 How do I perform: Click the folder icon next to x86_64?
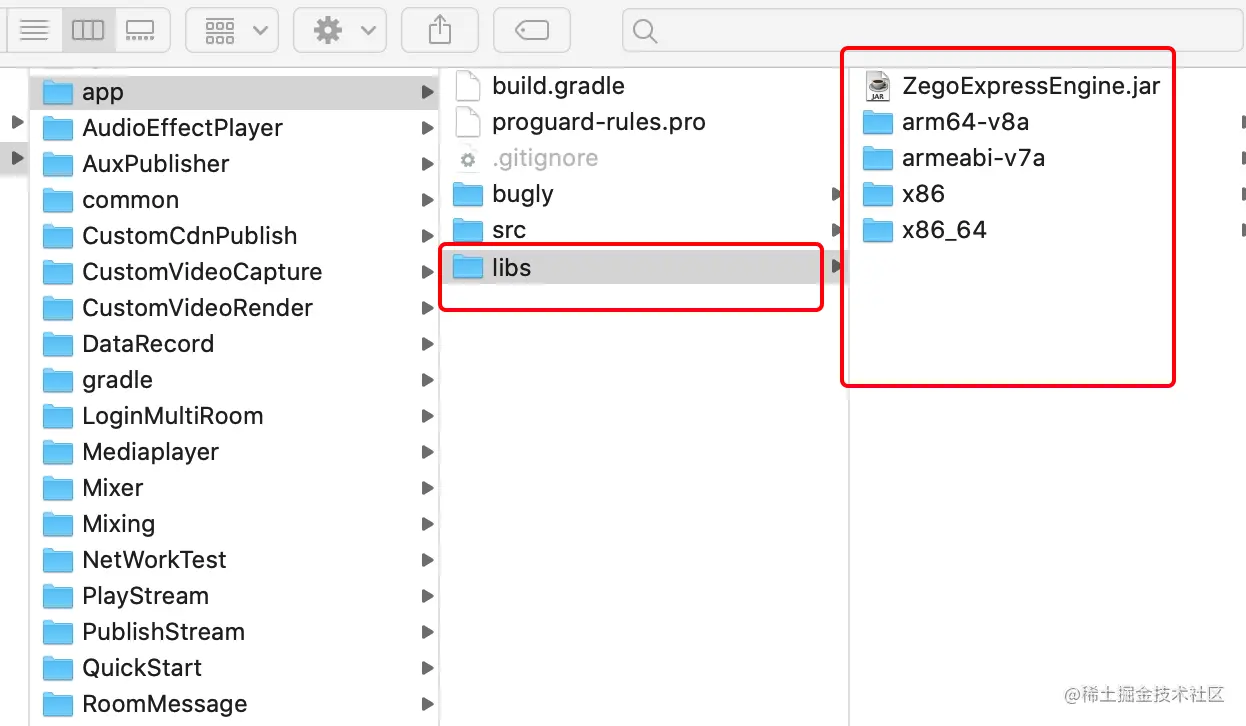click(x=878, y=230)
